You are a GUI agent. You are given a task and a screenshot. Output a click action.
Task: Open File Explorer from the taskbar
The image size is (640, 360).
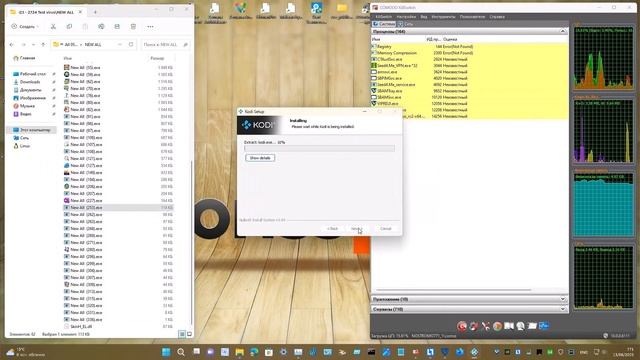coord(240,352)
